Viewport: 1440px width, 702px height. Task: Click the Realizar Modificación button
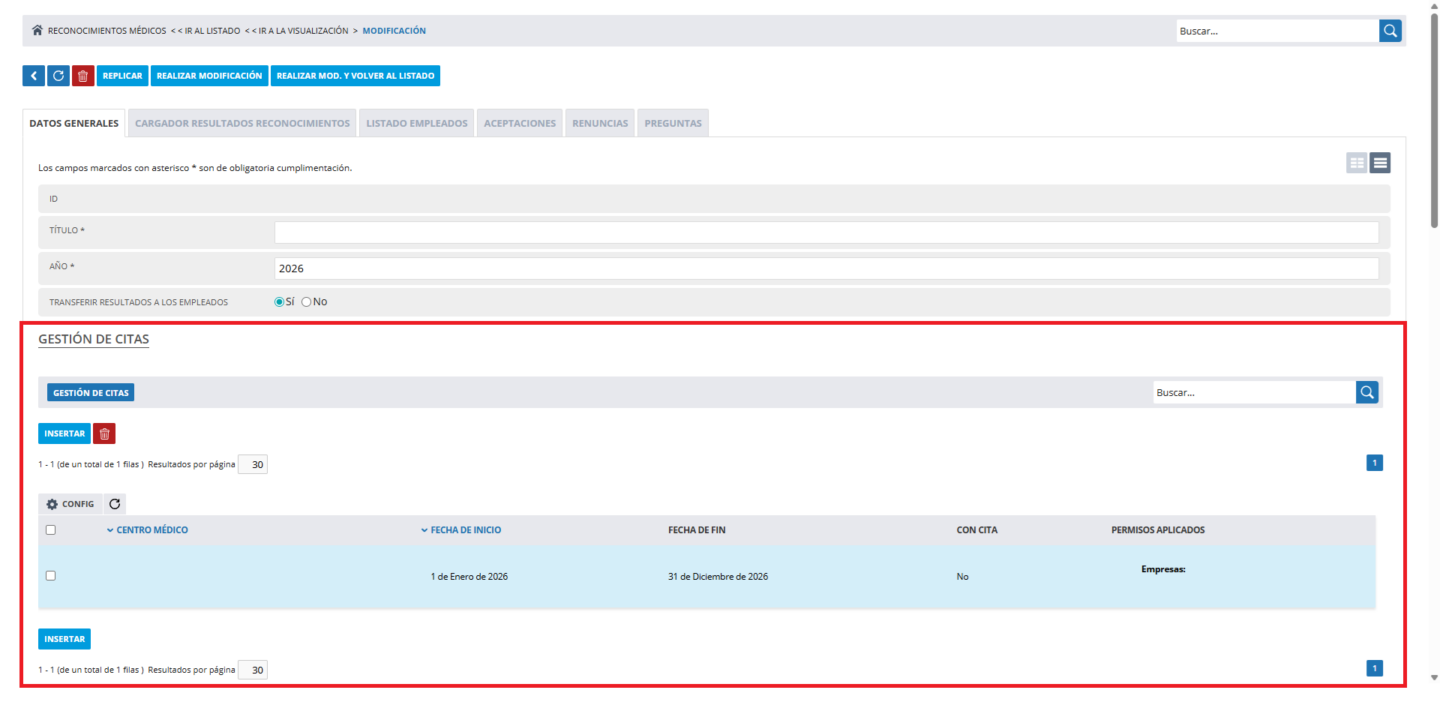[x=209, y=76]
